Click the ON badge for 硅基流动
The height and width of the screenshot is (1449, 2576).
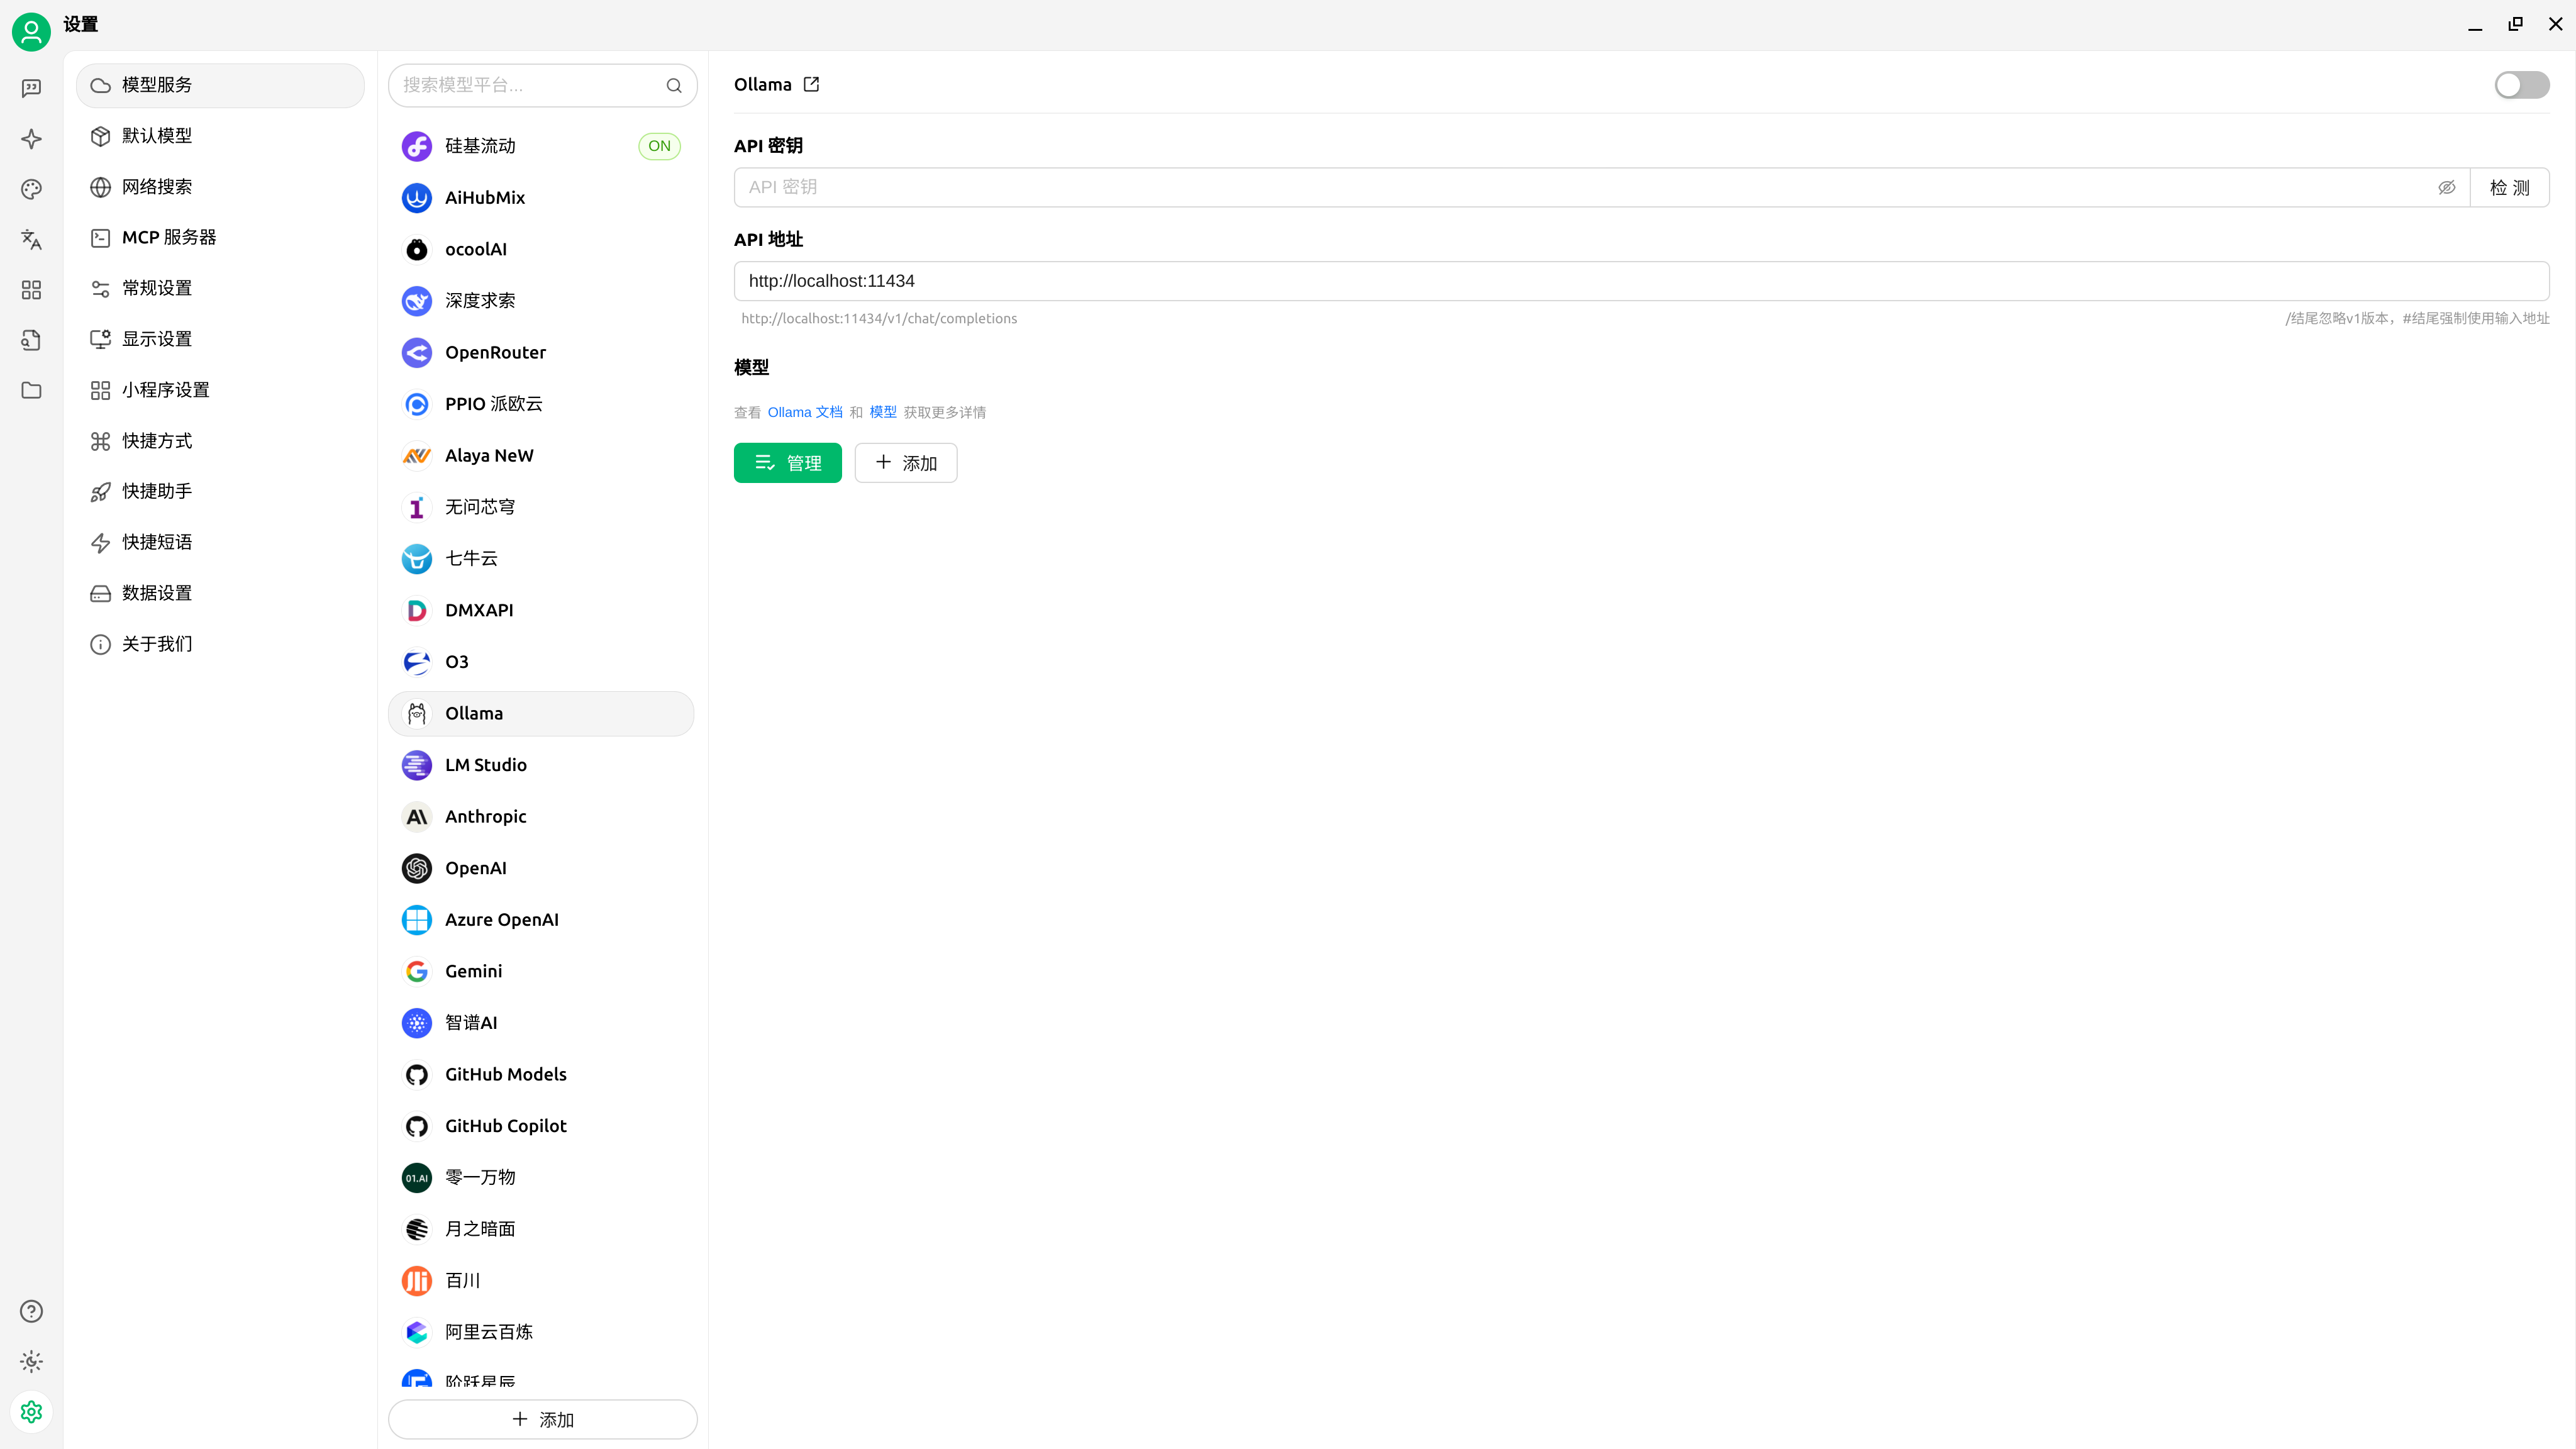[659, 146]
